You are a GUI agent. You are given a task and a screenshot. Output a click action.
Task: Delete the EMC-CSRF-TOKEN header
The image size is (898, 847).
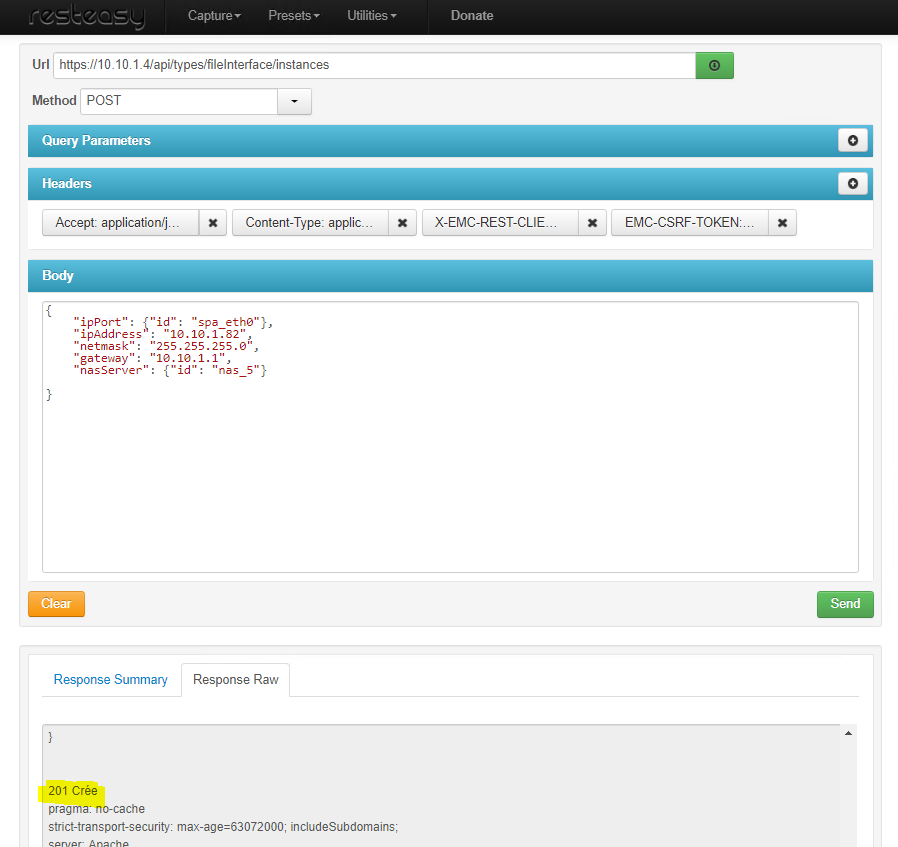point(782,223)
